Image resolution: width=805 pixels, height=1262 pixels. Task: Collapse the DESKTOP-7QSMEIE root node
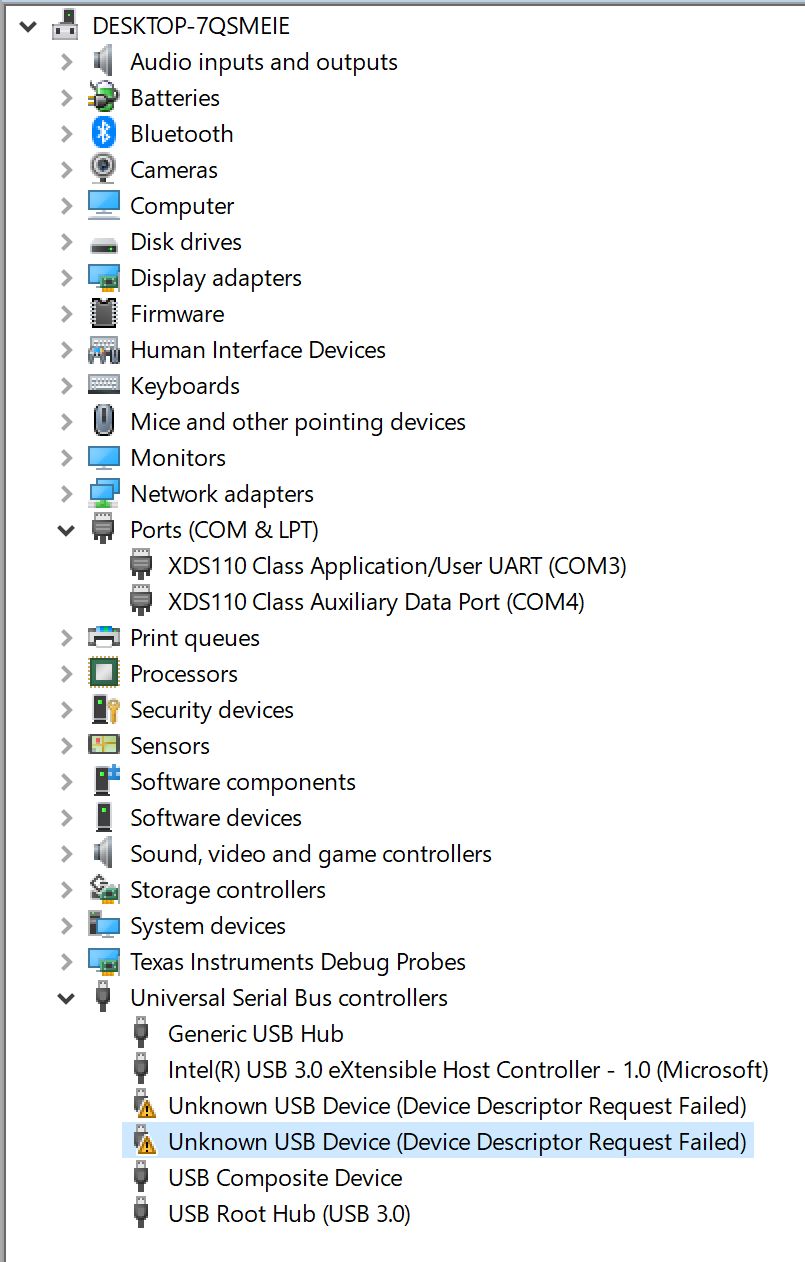click(x=28, y=26)
